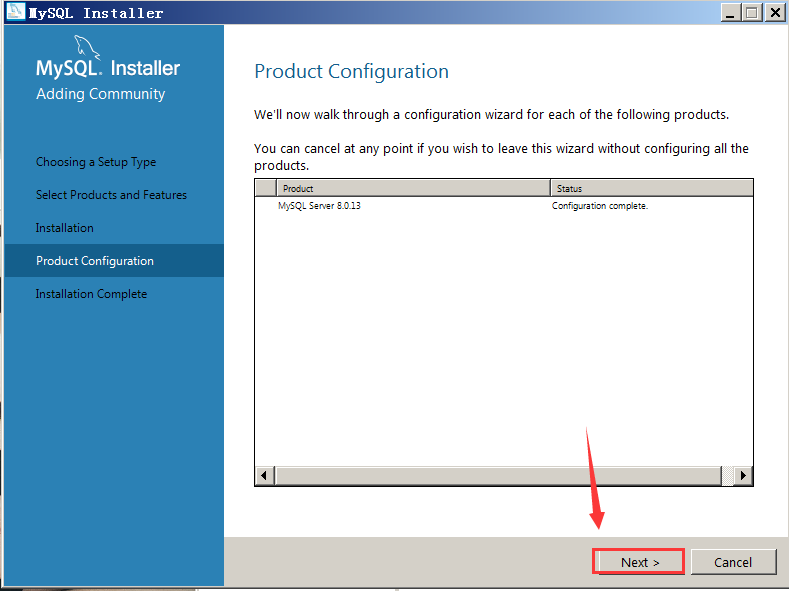The height and width of the screenshot is (591, 789).
Task: Click the Product column header
Action: click(x=413, y=188)
